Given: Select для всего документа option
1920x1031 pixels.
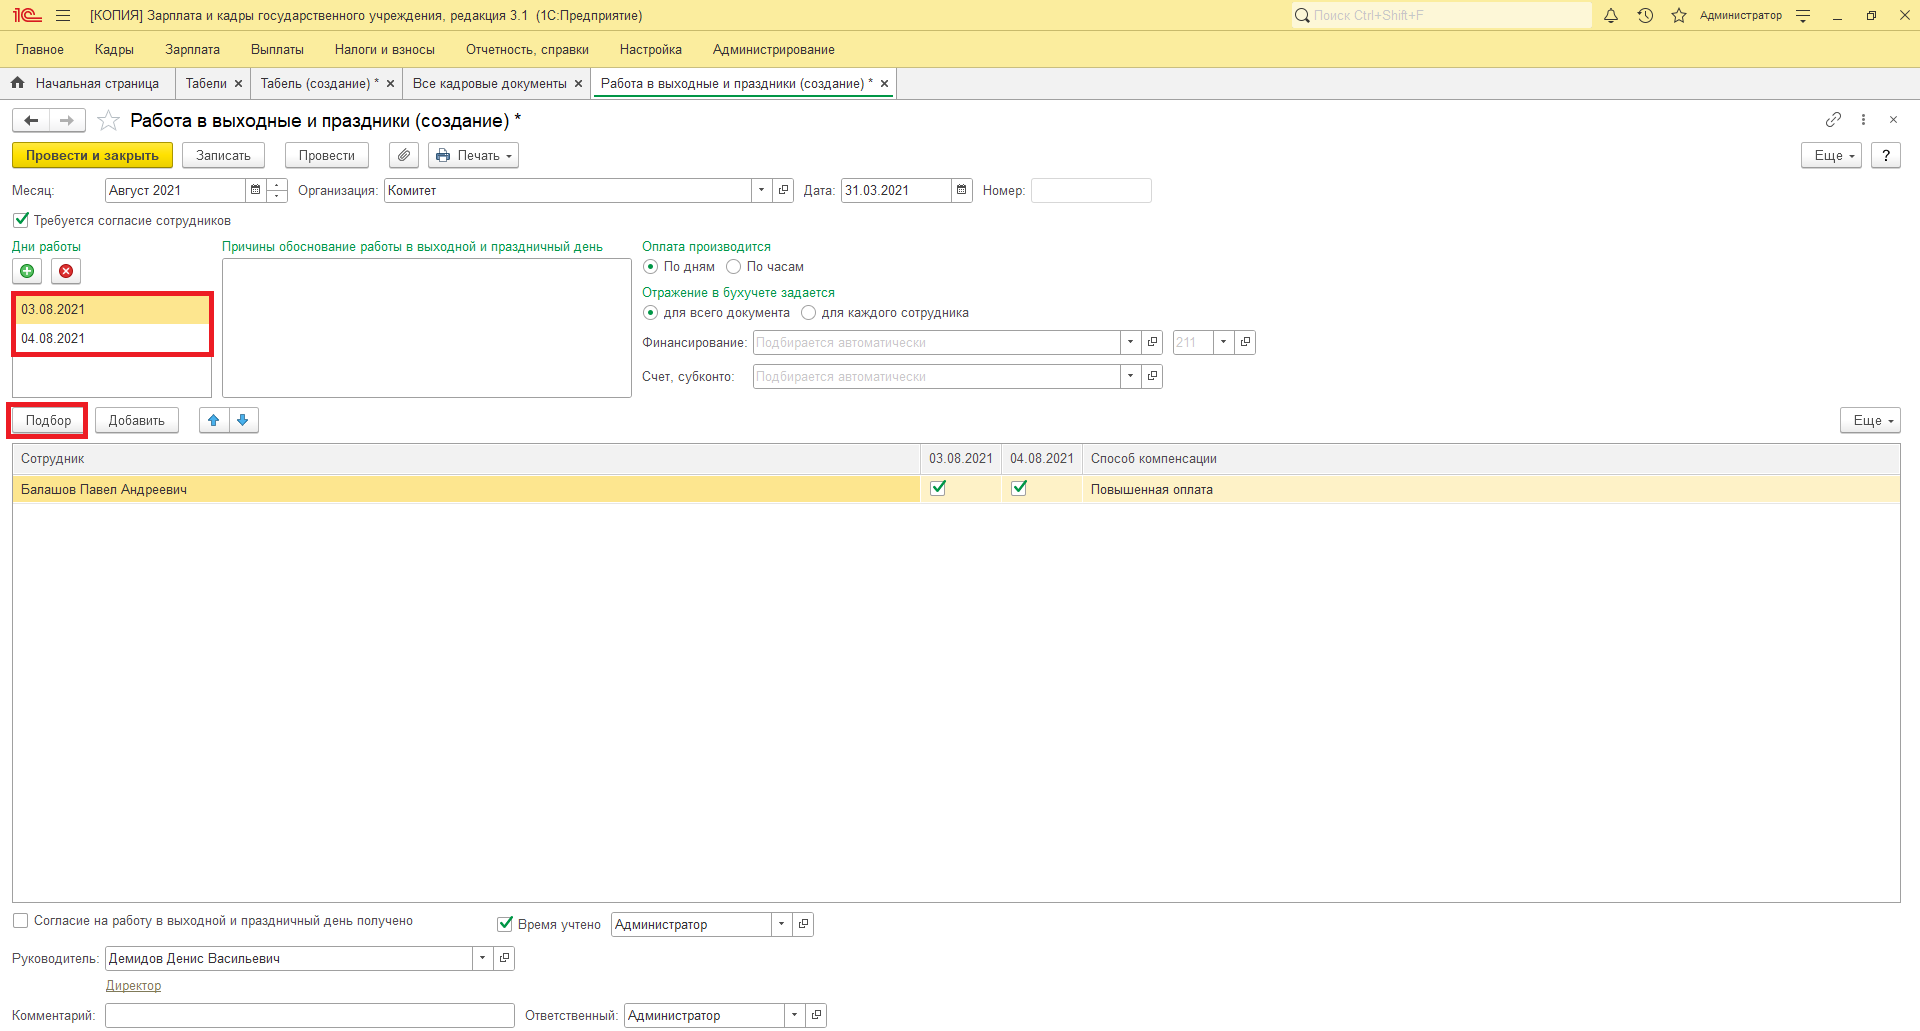Looking at the screenshot, I should pos(651,313).
